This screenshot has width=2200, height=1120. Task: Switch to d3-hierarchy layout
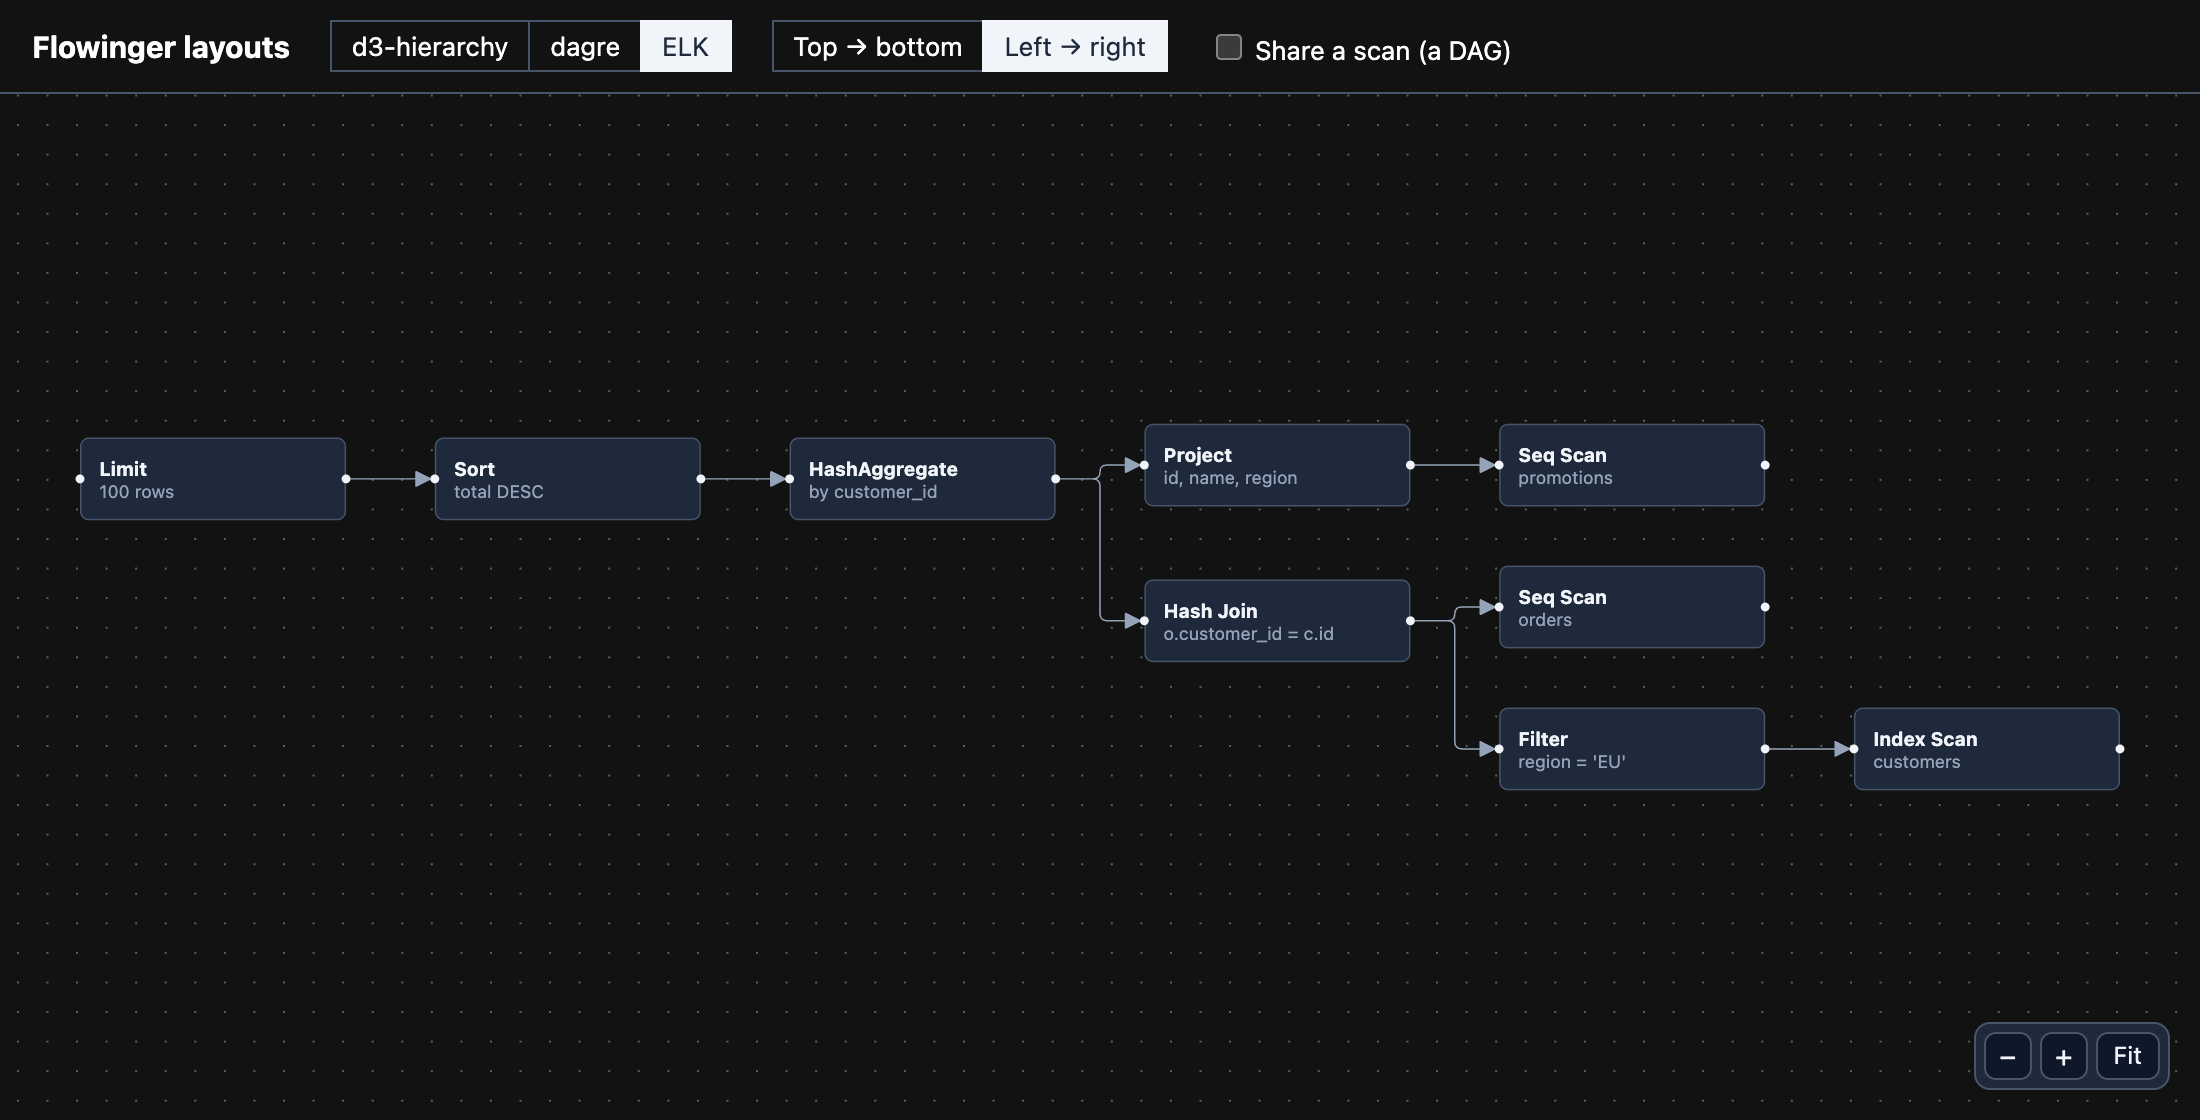coord(430,46)
